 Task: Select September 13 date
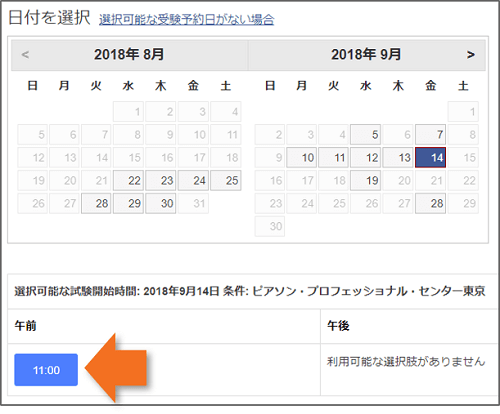pos(398,157)
